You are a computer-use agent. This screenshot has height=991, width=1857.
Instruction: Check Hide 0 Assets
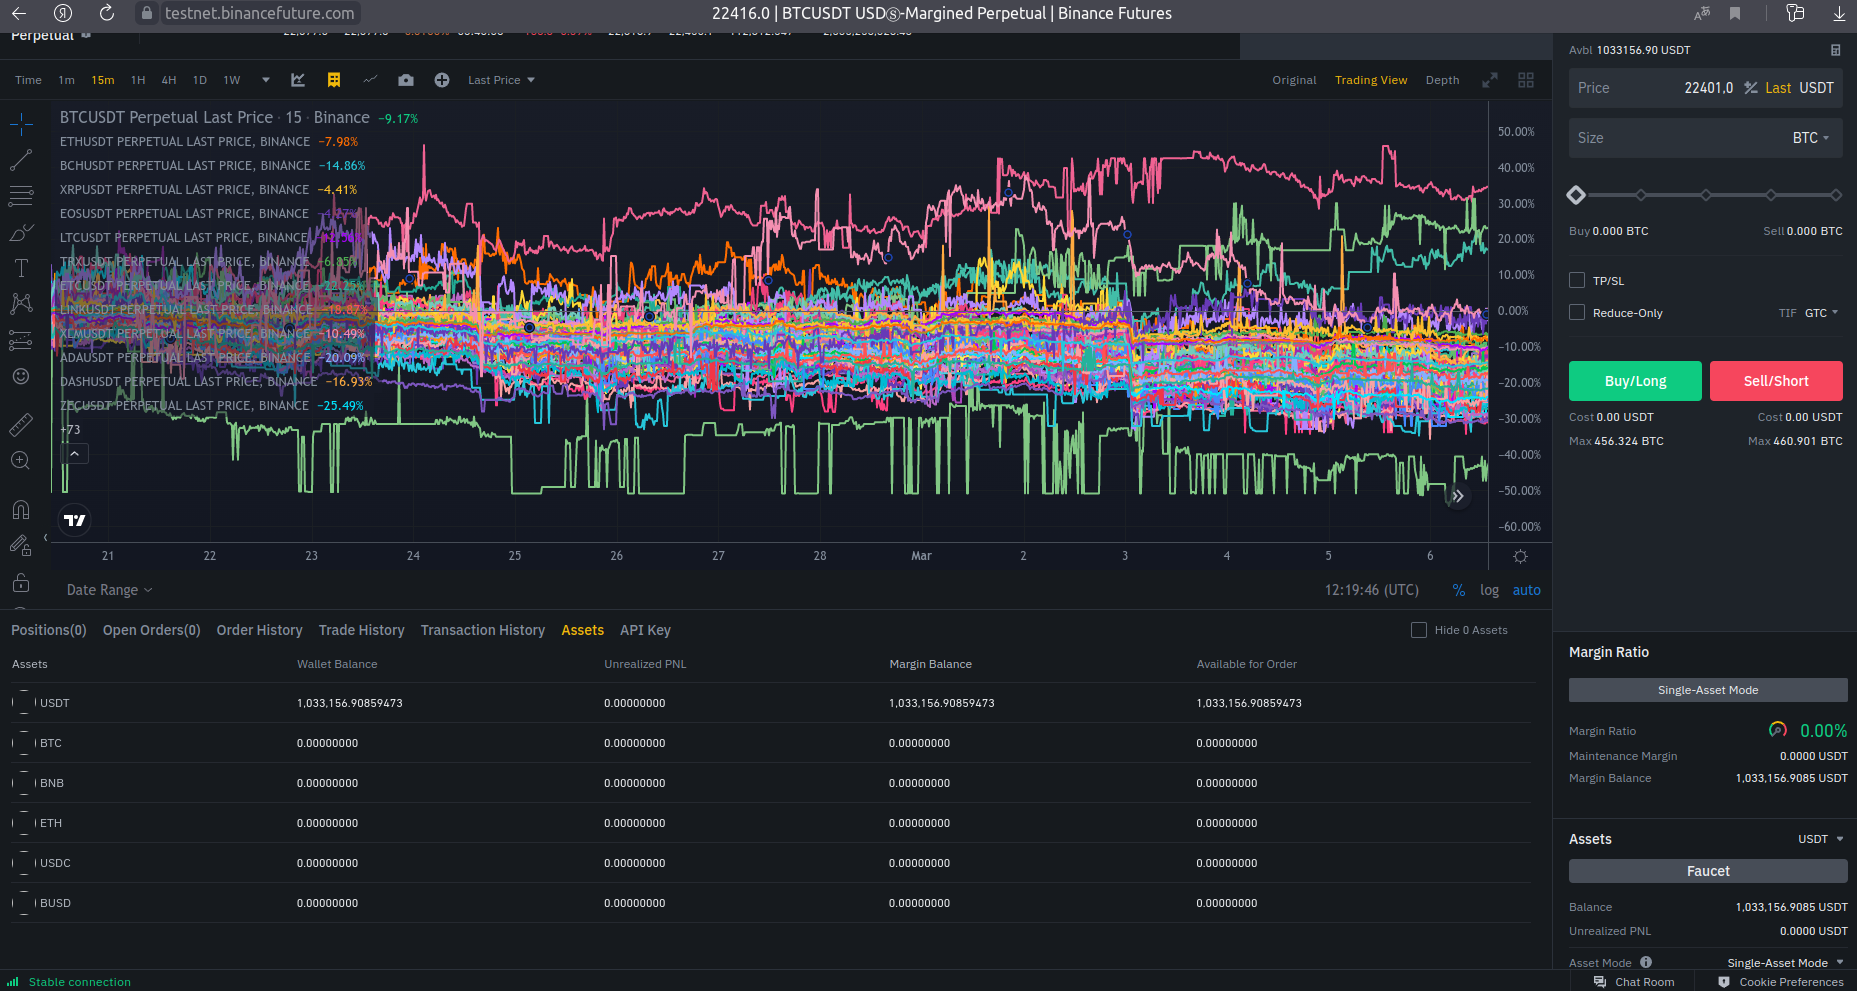tap(1419, 630)
